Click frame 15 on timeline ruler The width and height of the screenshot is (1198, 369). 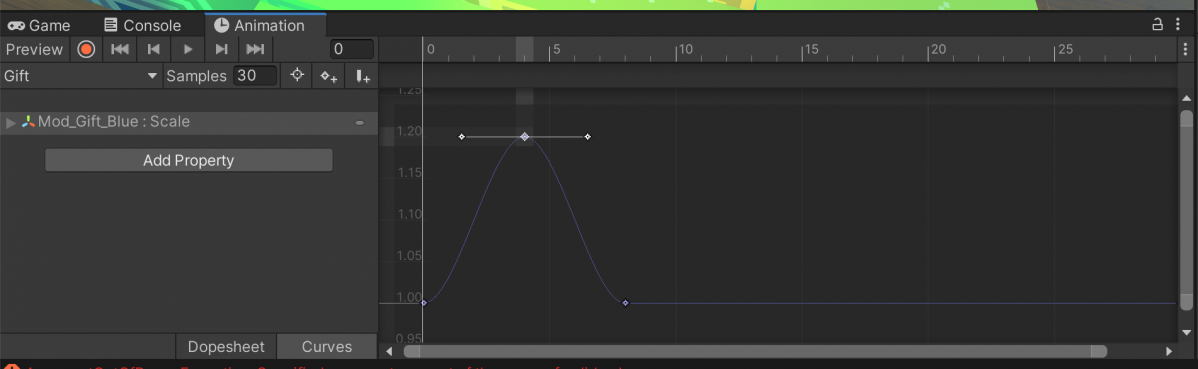click(811, 50)
